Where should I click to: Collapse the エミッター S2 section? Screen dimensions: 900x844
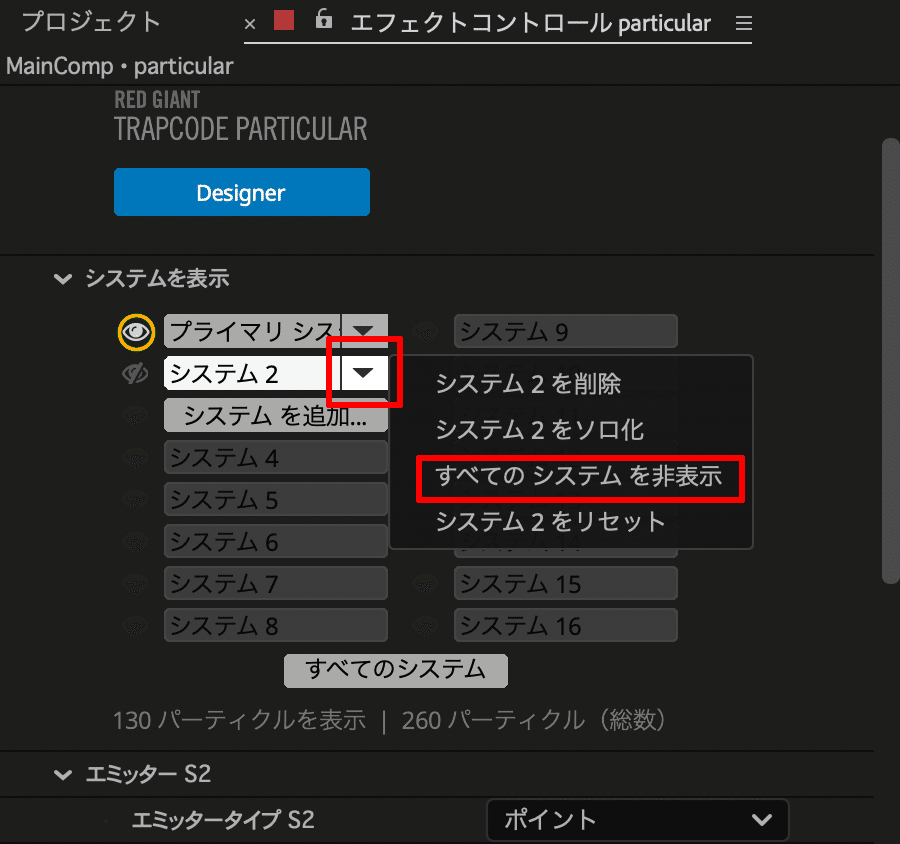coord(62,774)
